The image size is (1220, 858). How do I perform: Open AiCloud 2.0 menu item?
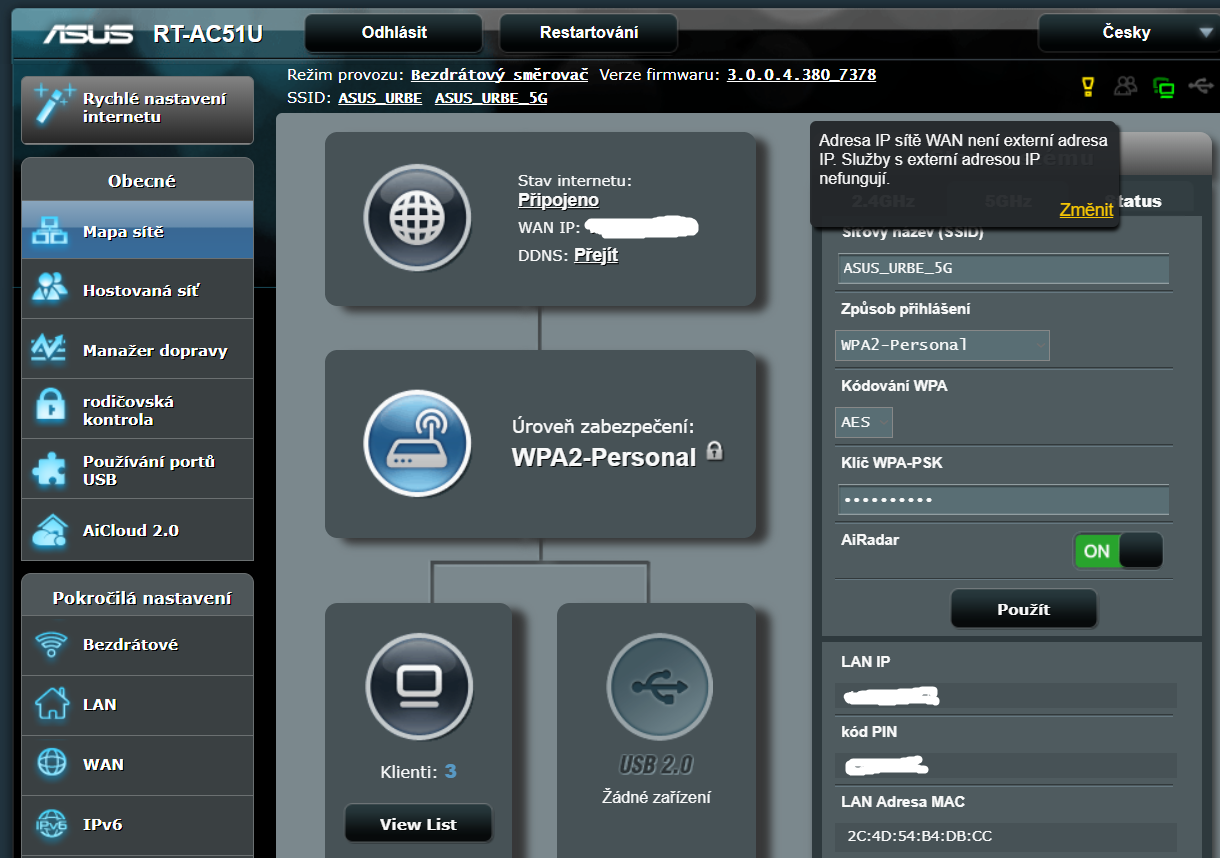click(138, 530)
